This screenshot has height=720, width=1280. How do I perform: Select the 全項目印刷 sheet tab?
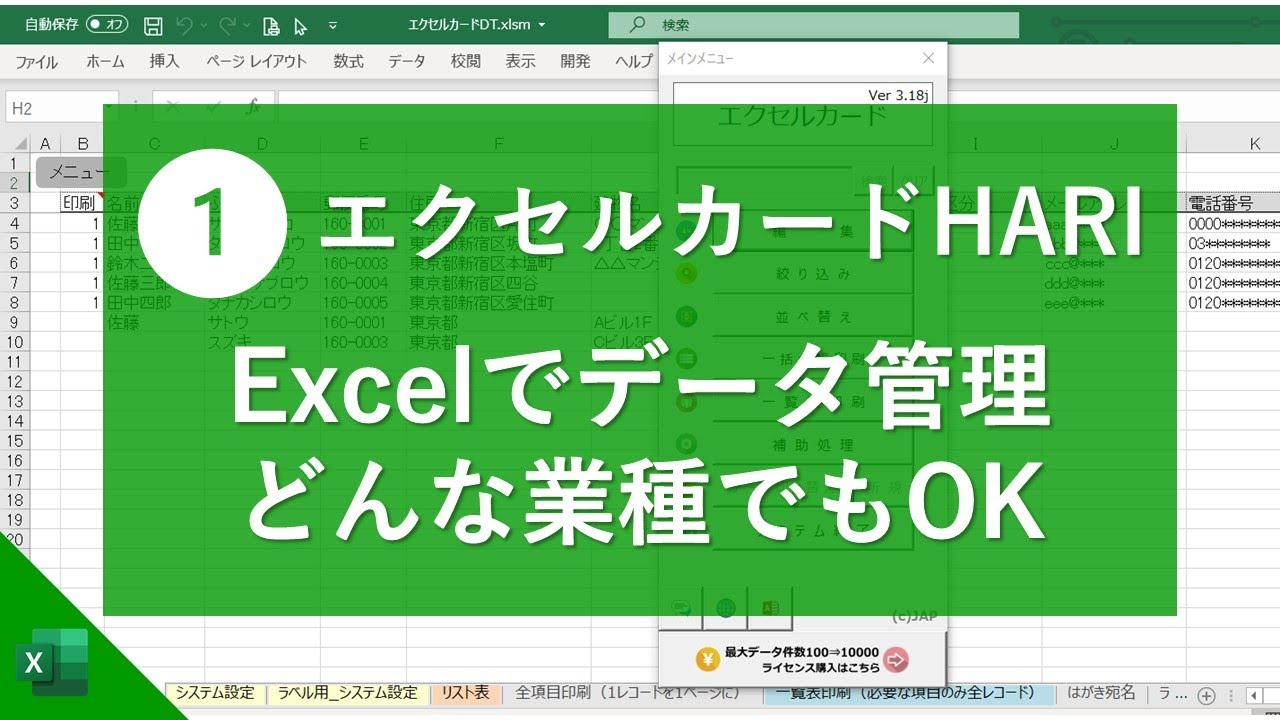pyautogui.click(x=628, y=693)
